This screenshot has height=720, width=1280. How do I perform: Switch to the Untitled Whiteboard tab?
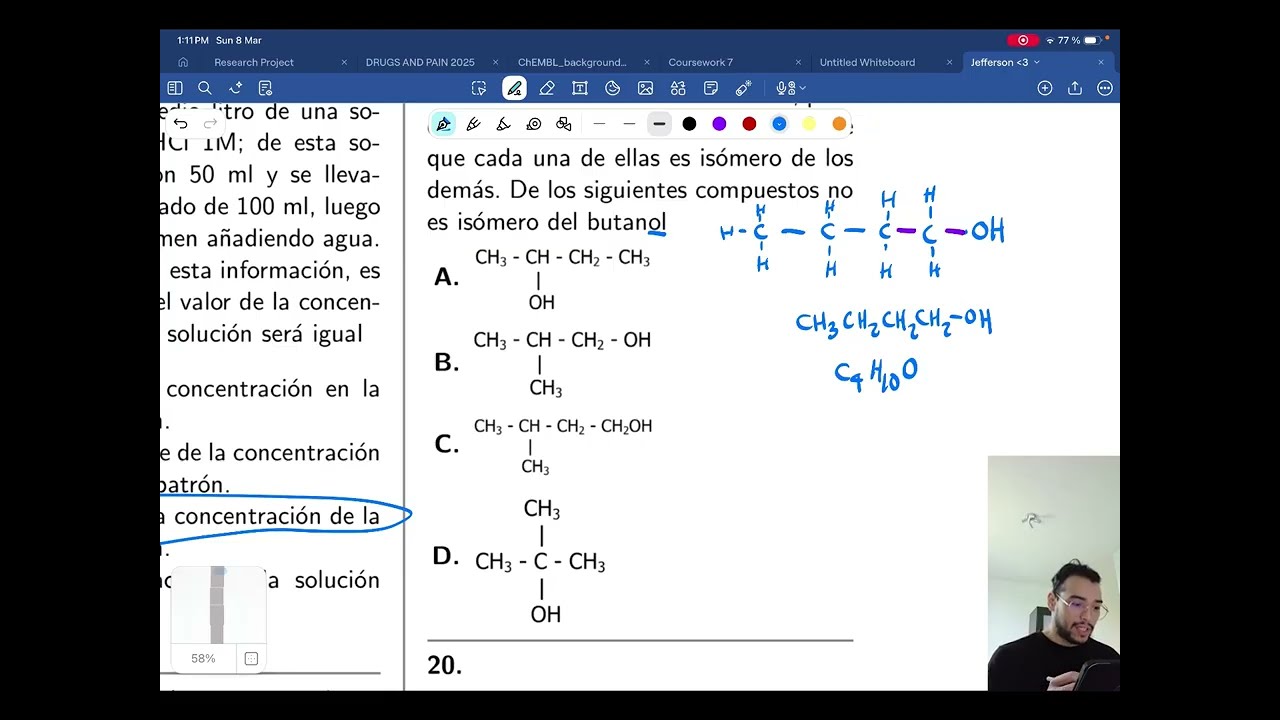click(867, 62)
